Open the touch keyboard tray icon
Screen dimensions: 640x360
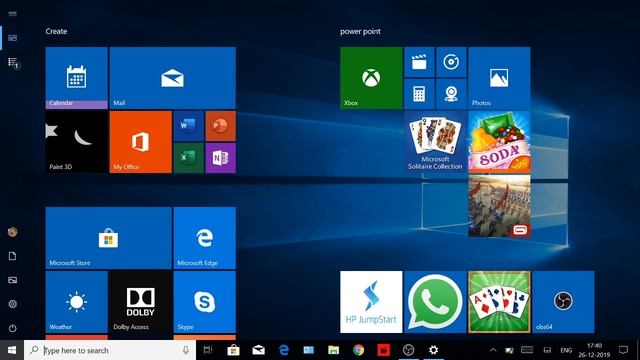pyautogui.click(x=527, y=350)
